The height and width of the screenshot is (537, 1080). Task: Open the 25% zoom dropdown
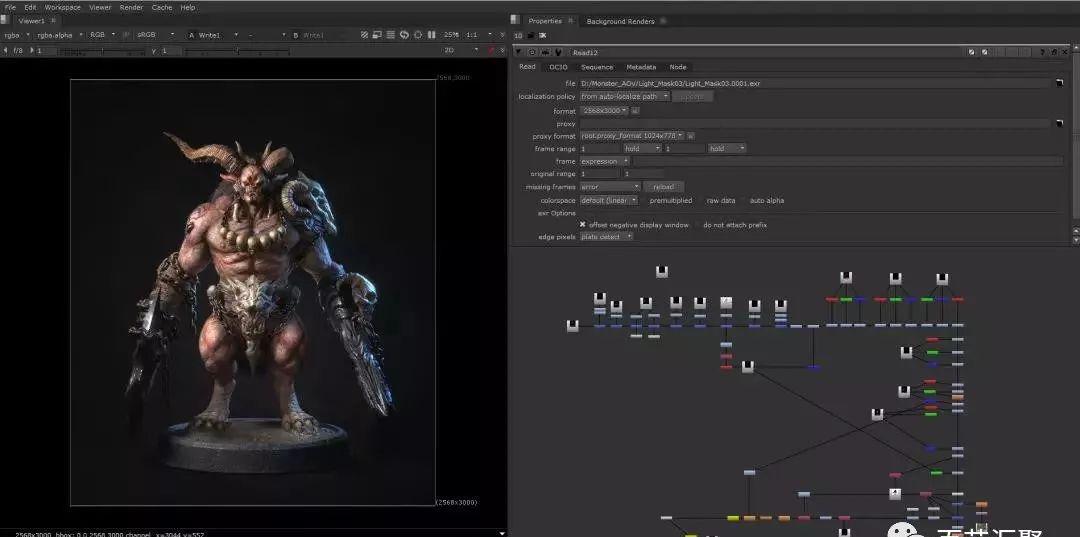pyautogui.click(x=452, y=34)
